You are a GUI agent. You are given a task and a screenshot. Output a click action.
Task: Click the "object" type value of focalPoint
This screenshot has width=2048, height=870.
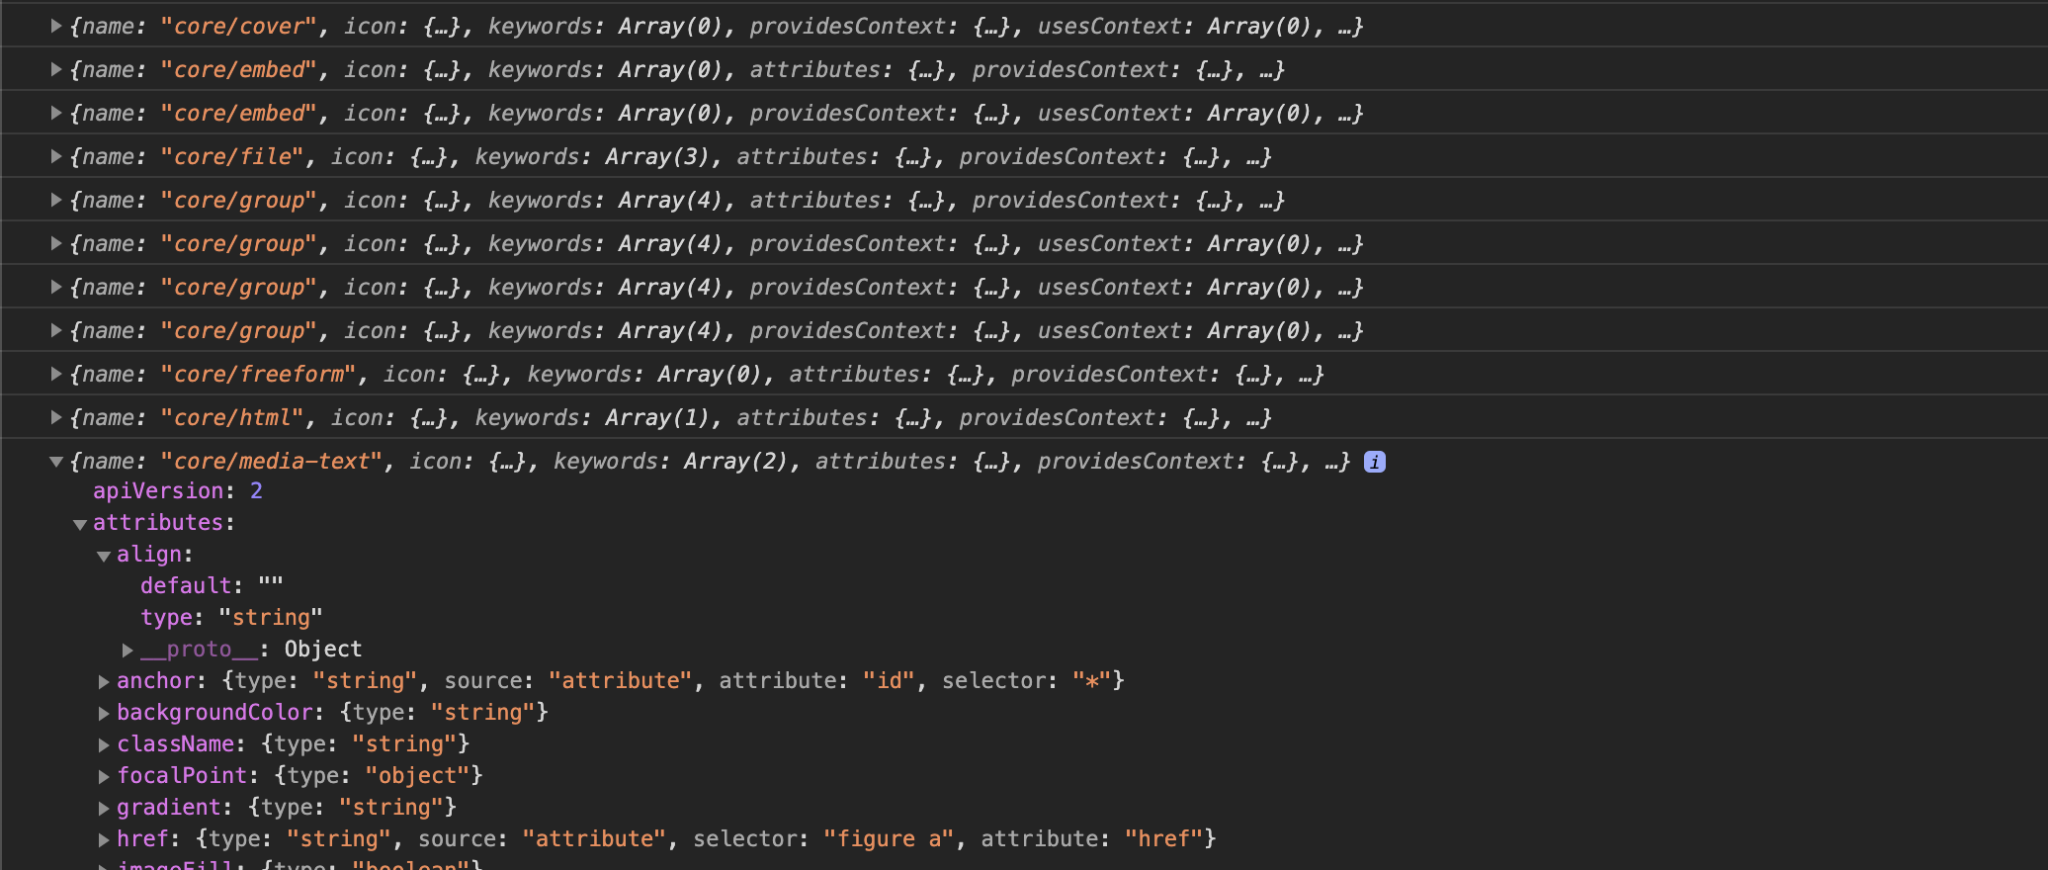(417, 776)
